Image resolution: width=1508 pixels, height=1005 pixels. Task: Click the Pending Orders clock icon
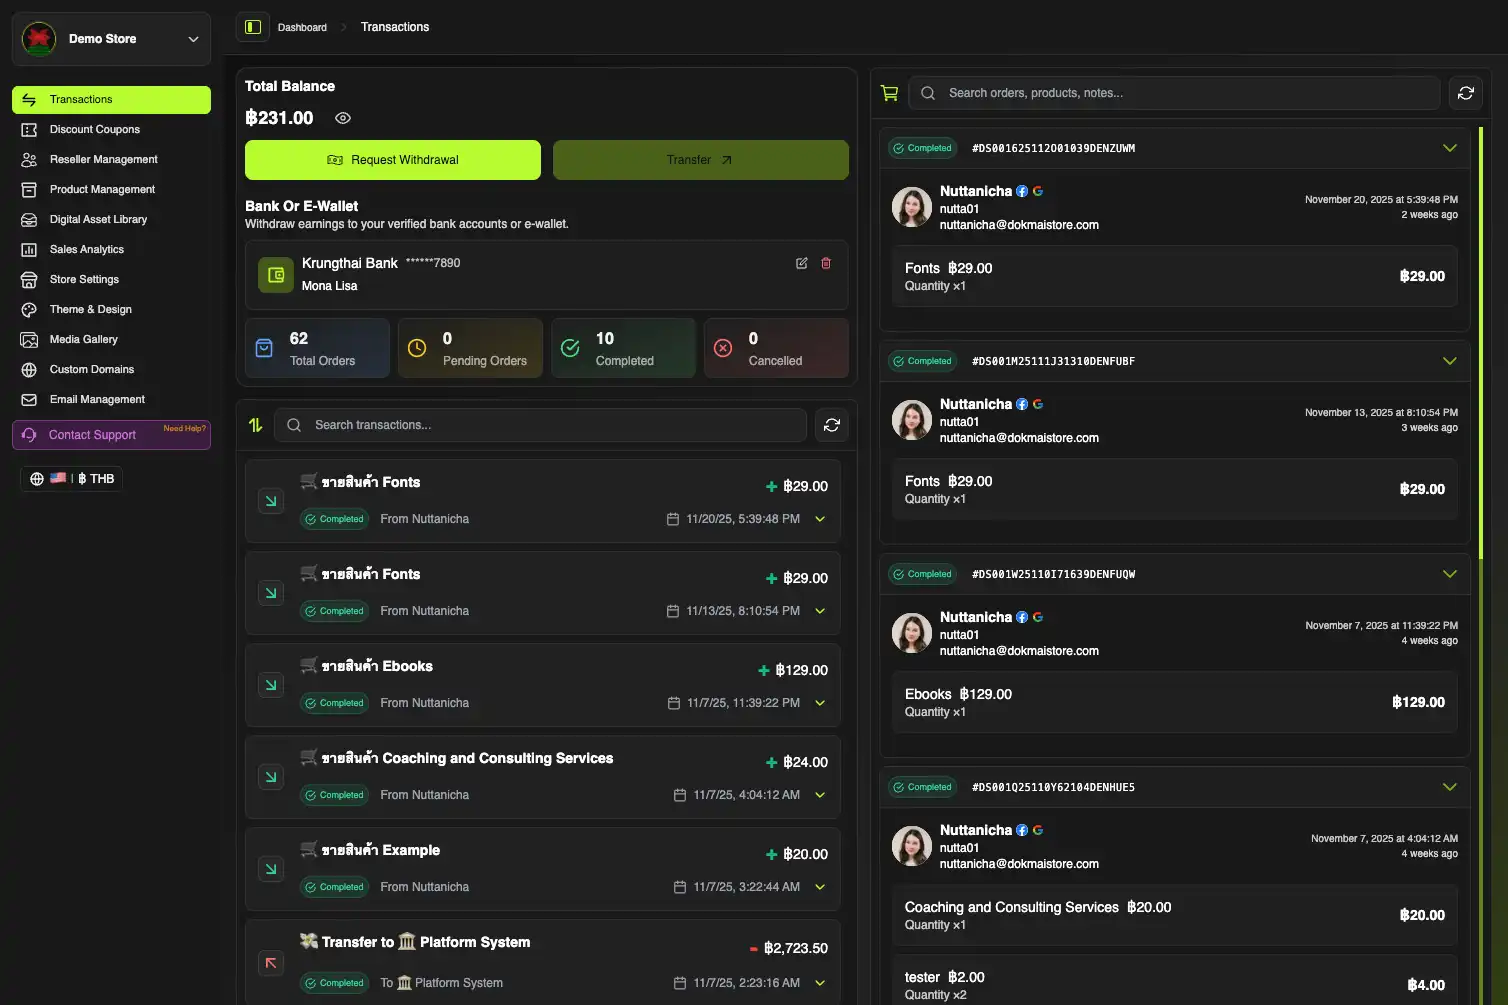tap(417, 348)
